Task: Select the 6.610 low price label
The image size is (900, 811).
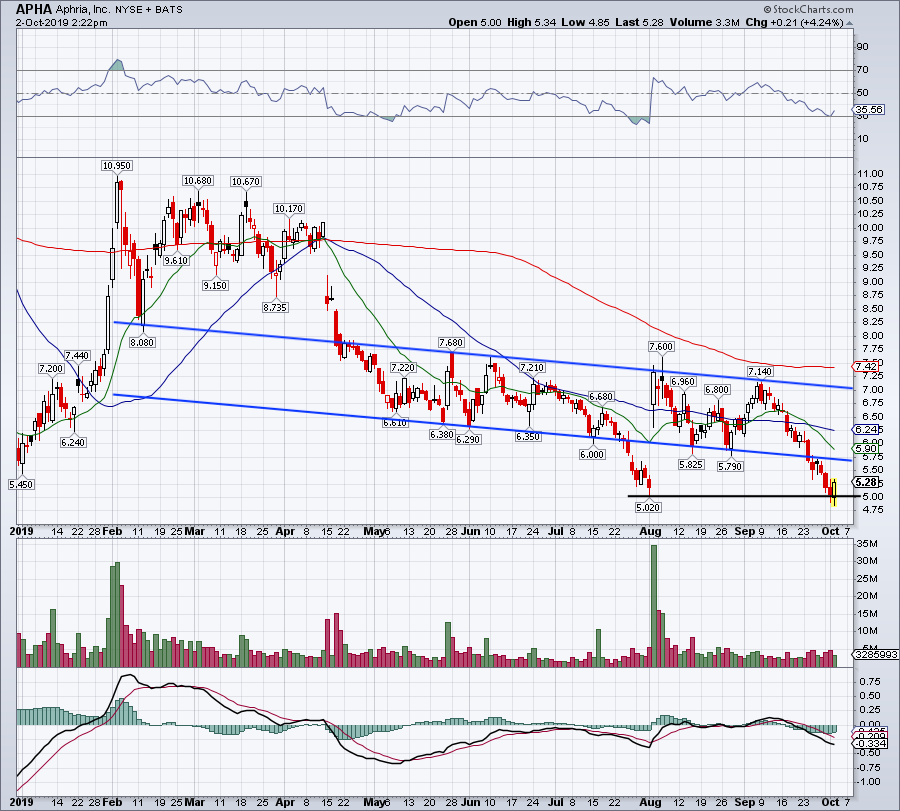Action: coord(395,422)
